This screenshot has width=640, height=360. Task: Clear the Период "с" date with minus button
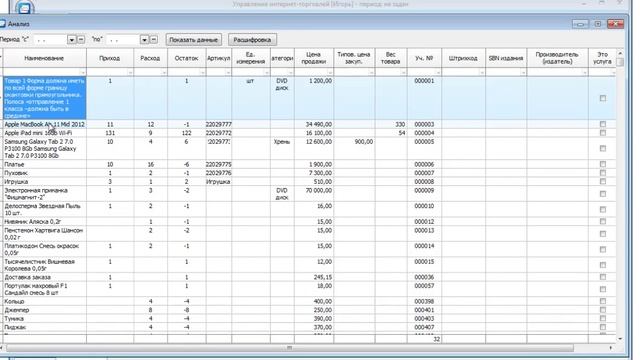pyautogui.click(x=81, y=40)
